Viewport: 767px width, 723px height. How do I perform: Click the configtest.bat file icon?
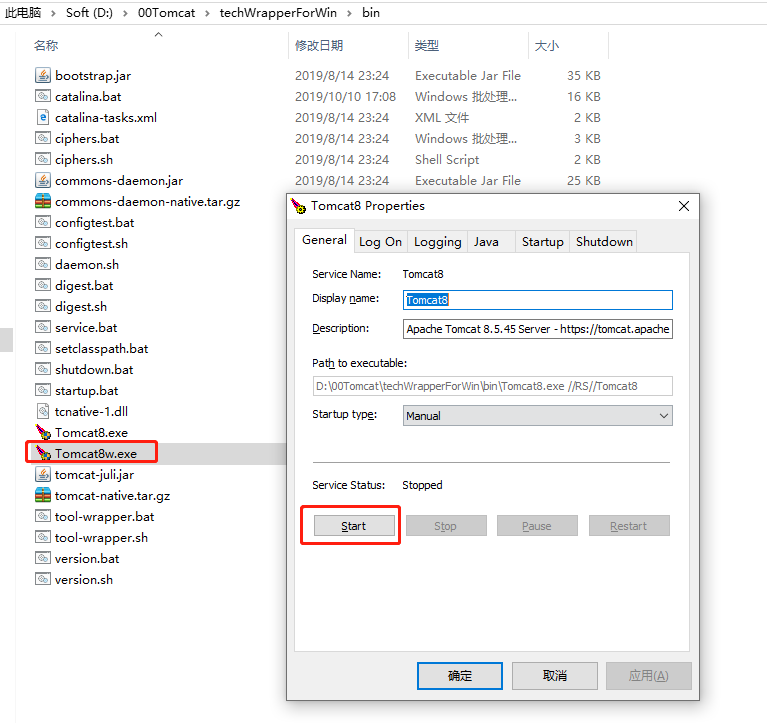(43, 223)
